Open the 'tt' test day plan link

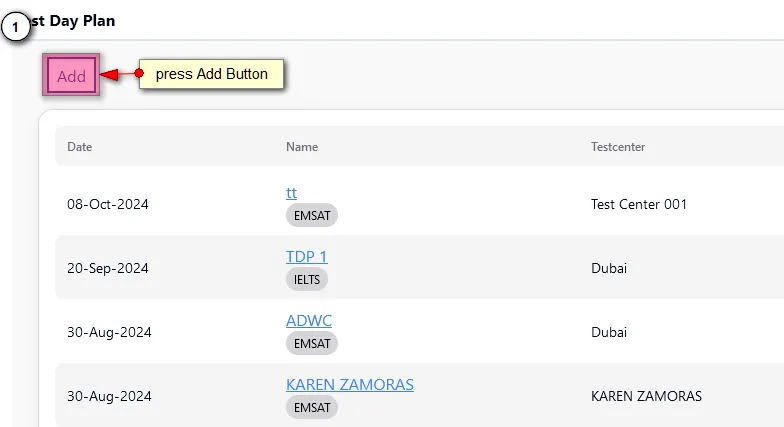pos(291,193)
